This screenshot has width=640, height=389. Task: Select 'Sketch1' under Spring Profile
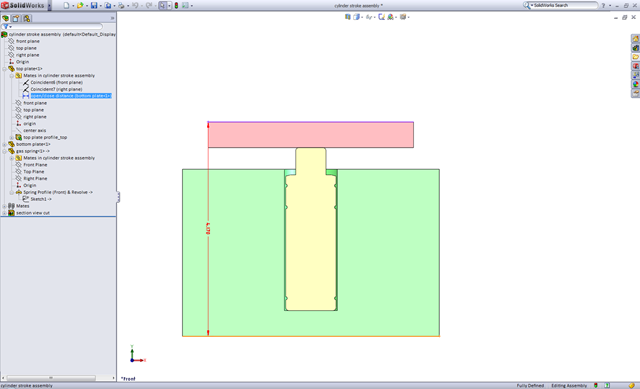tap(41, 199)
